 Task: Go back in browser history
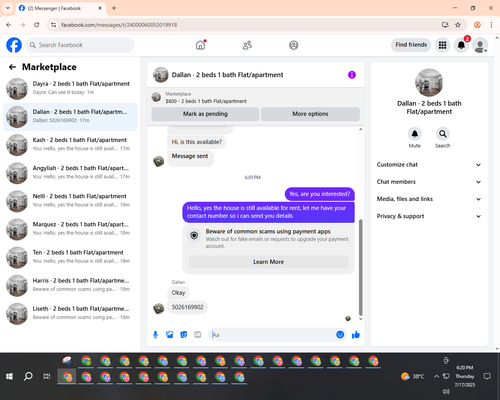click(9, 25)
